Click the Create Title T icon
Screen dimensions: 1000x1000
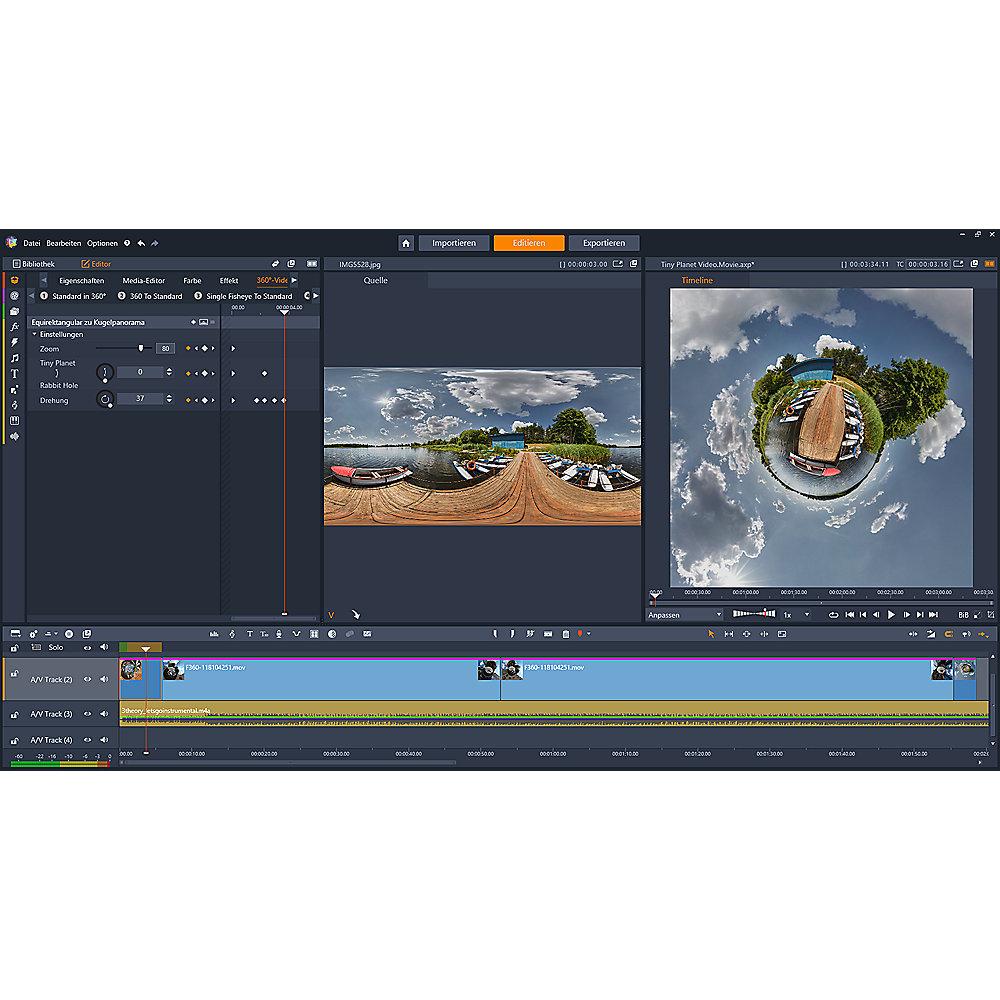(249, 634)
